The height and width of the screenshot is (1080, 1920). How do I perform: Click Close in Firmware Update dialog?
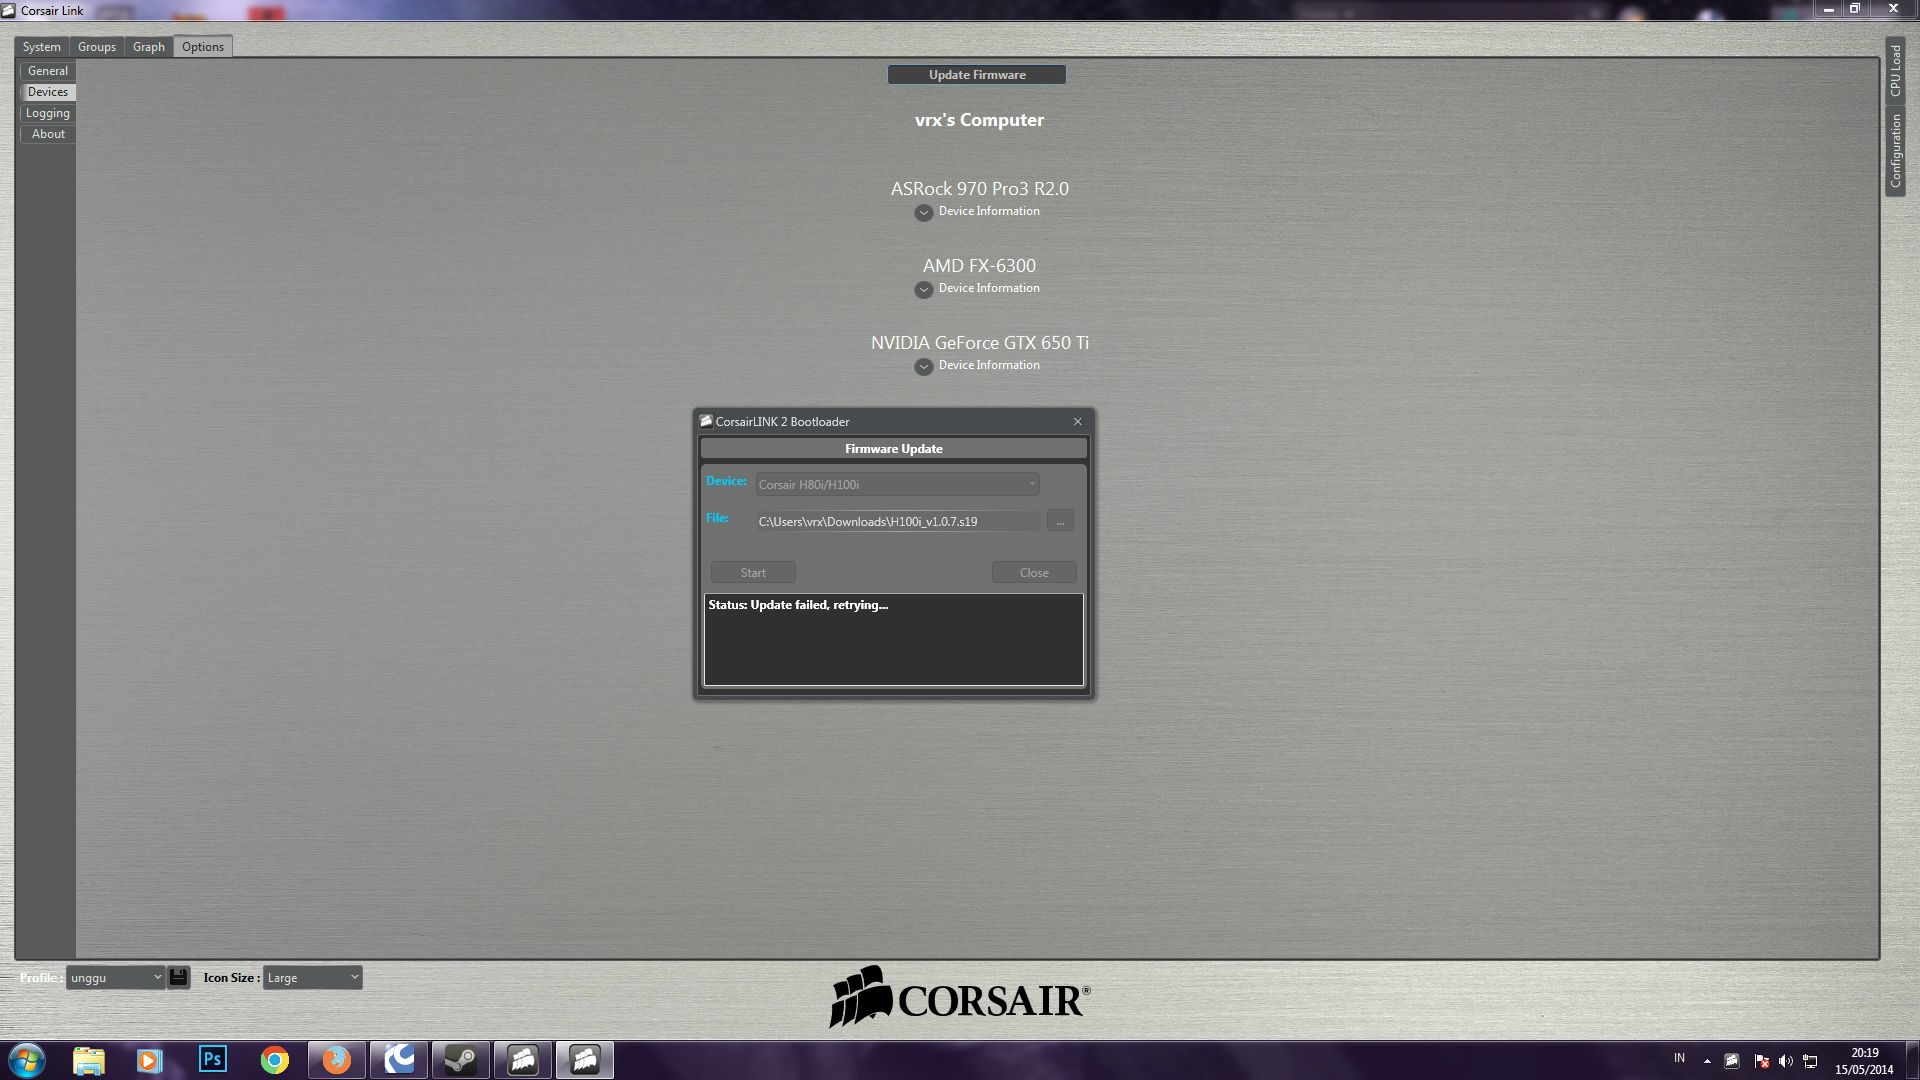(1034, 573)
